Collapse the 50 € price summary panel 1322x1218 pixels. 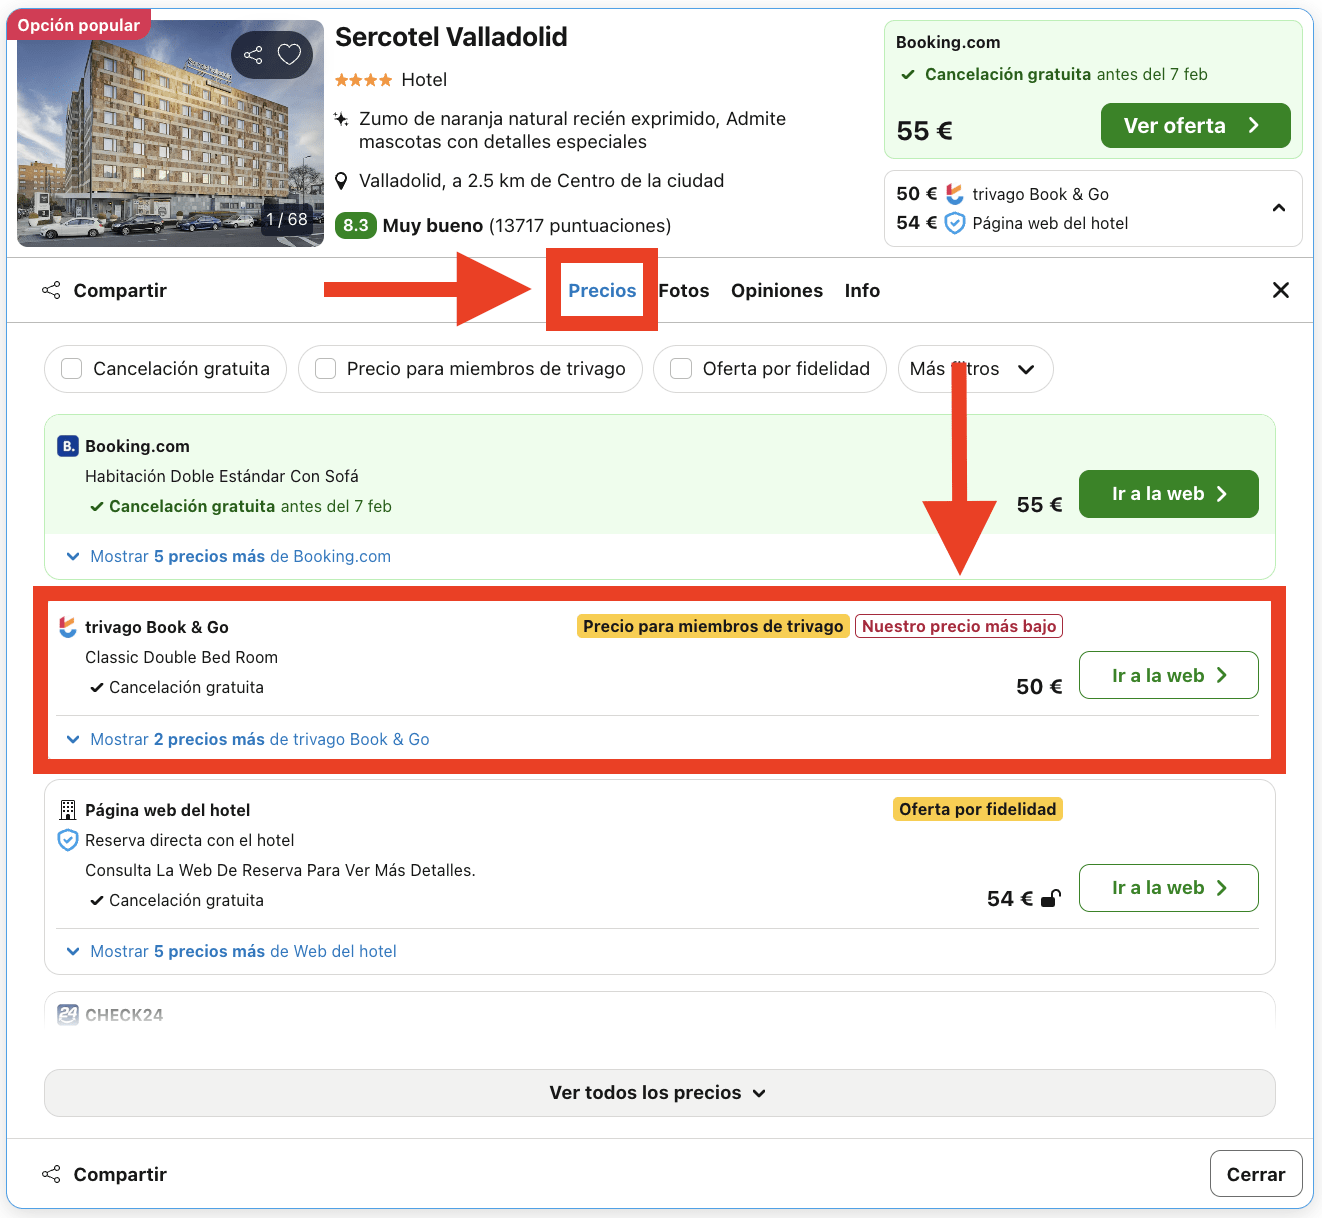(x=1279, y=207)
